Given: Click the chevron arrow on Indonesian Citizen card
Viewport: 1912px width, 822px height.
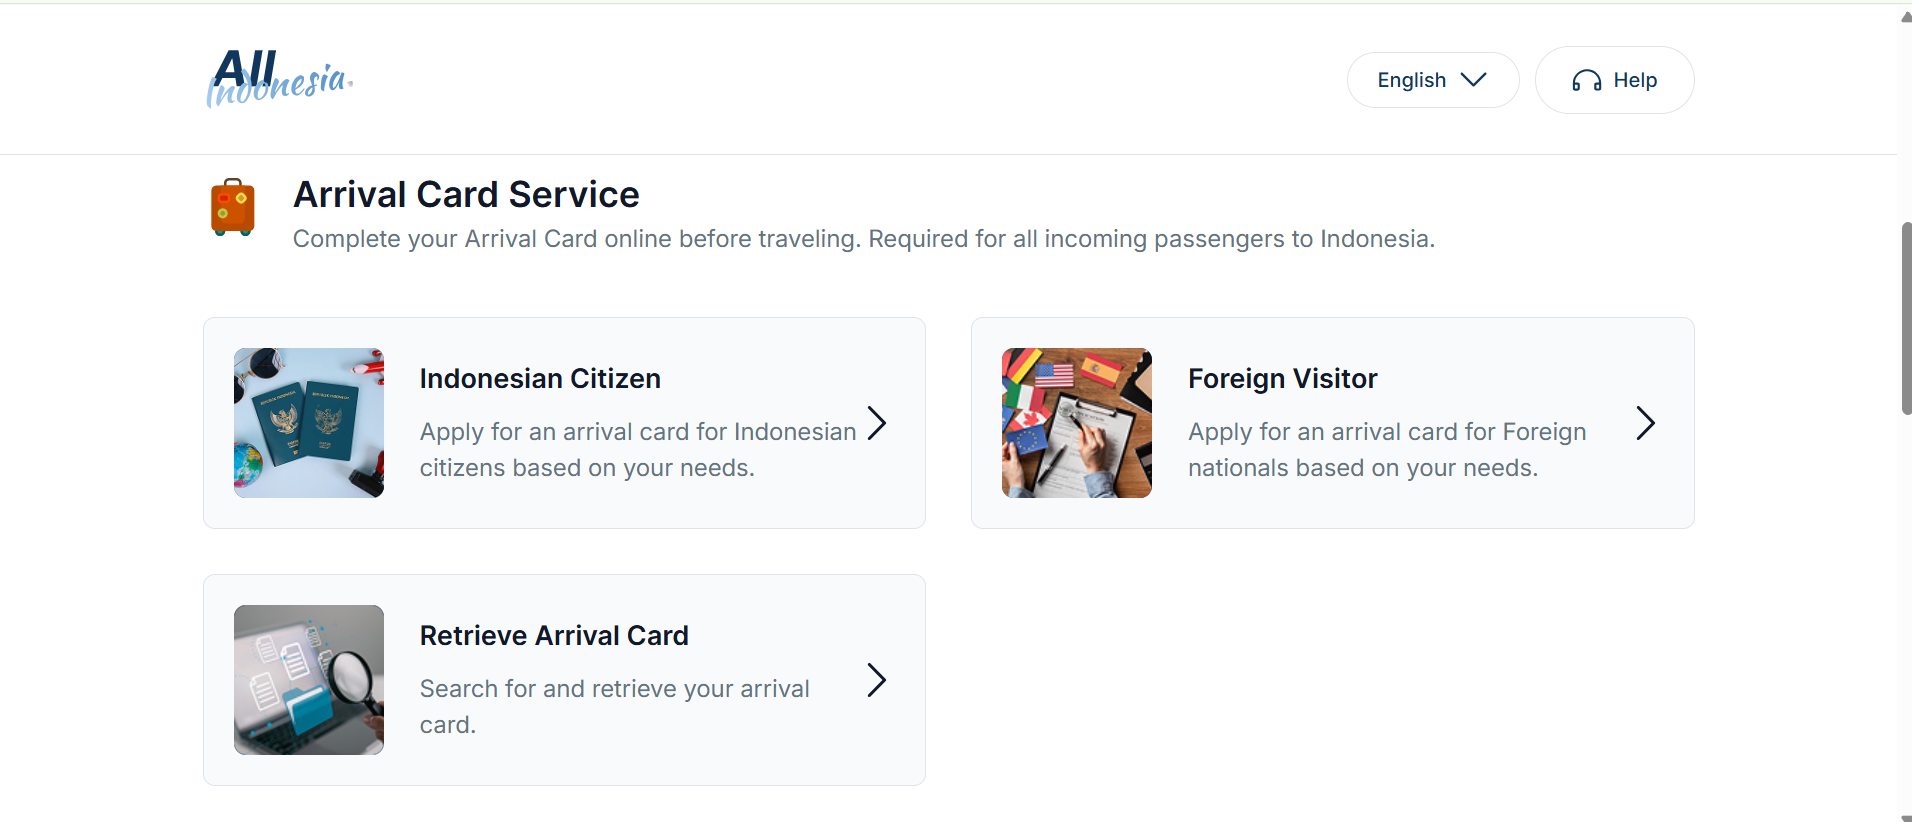Looking at the screenshot, I should [876, 423].
